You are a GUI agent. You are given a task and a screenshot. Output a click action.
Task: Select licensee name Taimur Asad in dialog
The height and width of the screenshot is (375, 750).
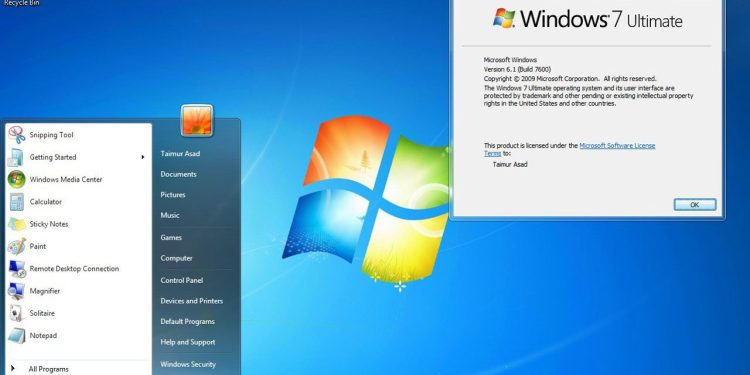point(510,165)
